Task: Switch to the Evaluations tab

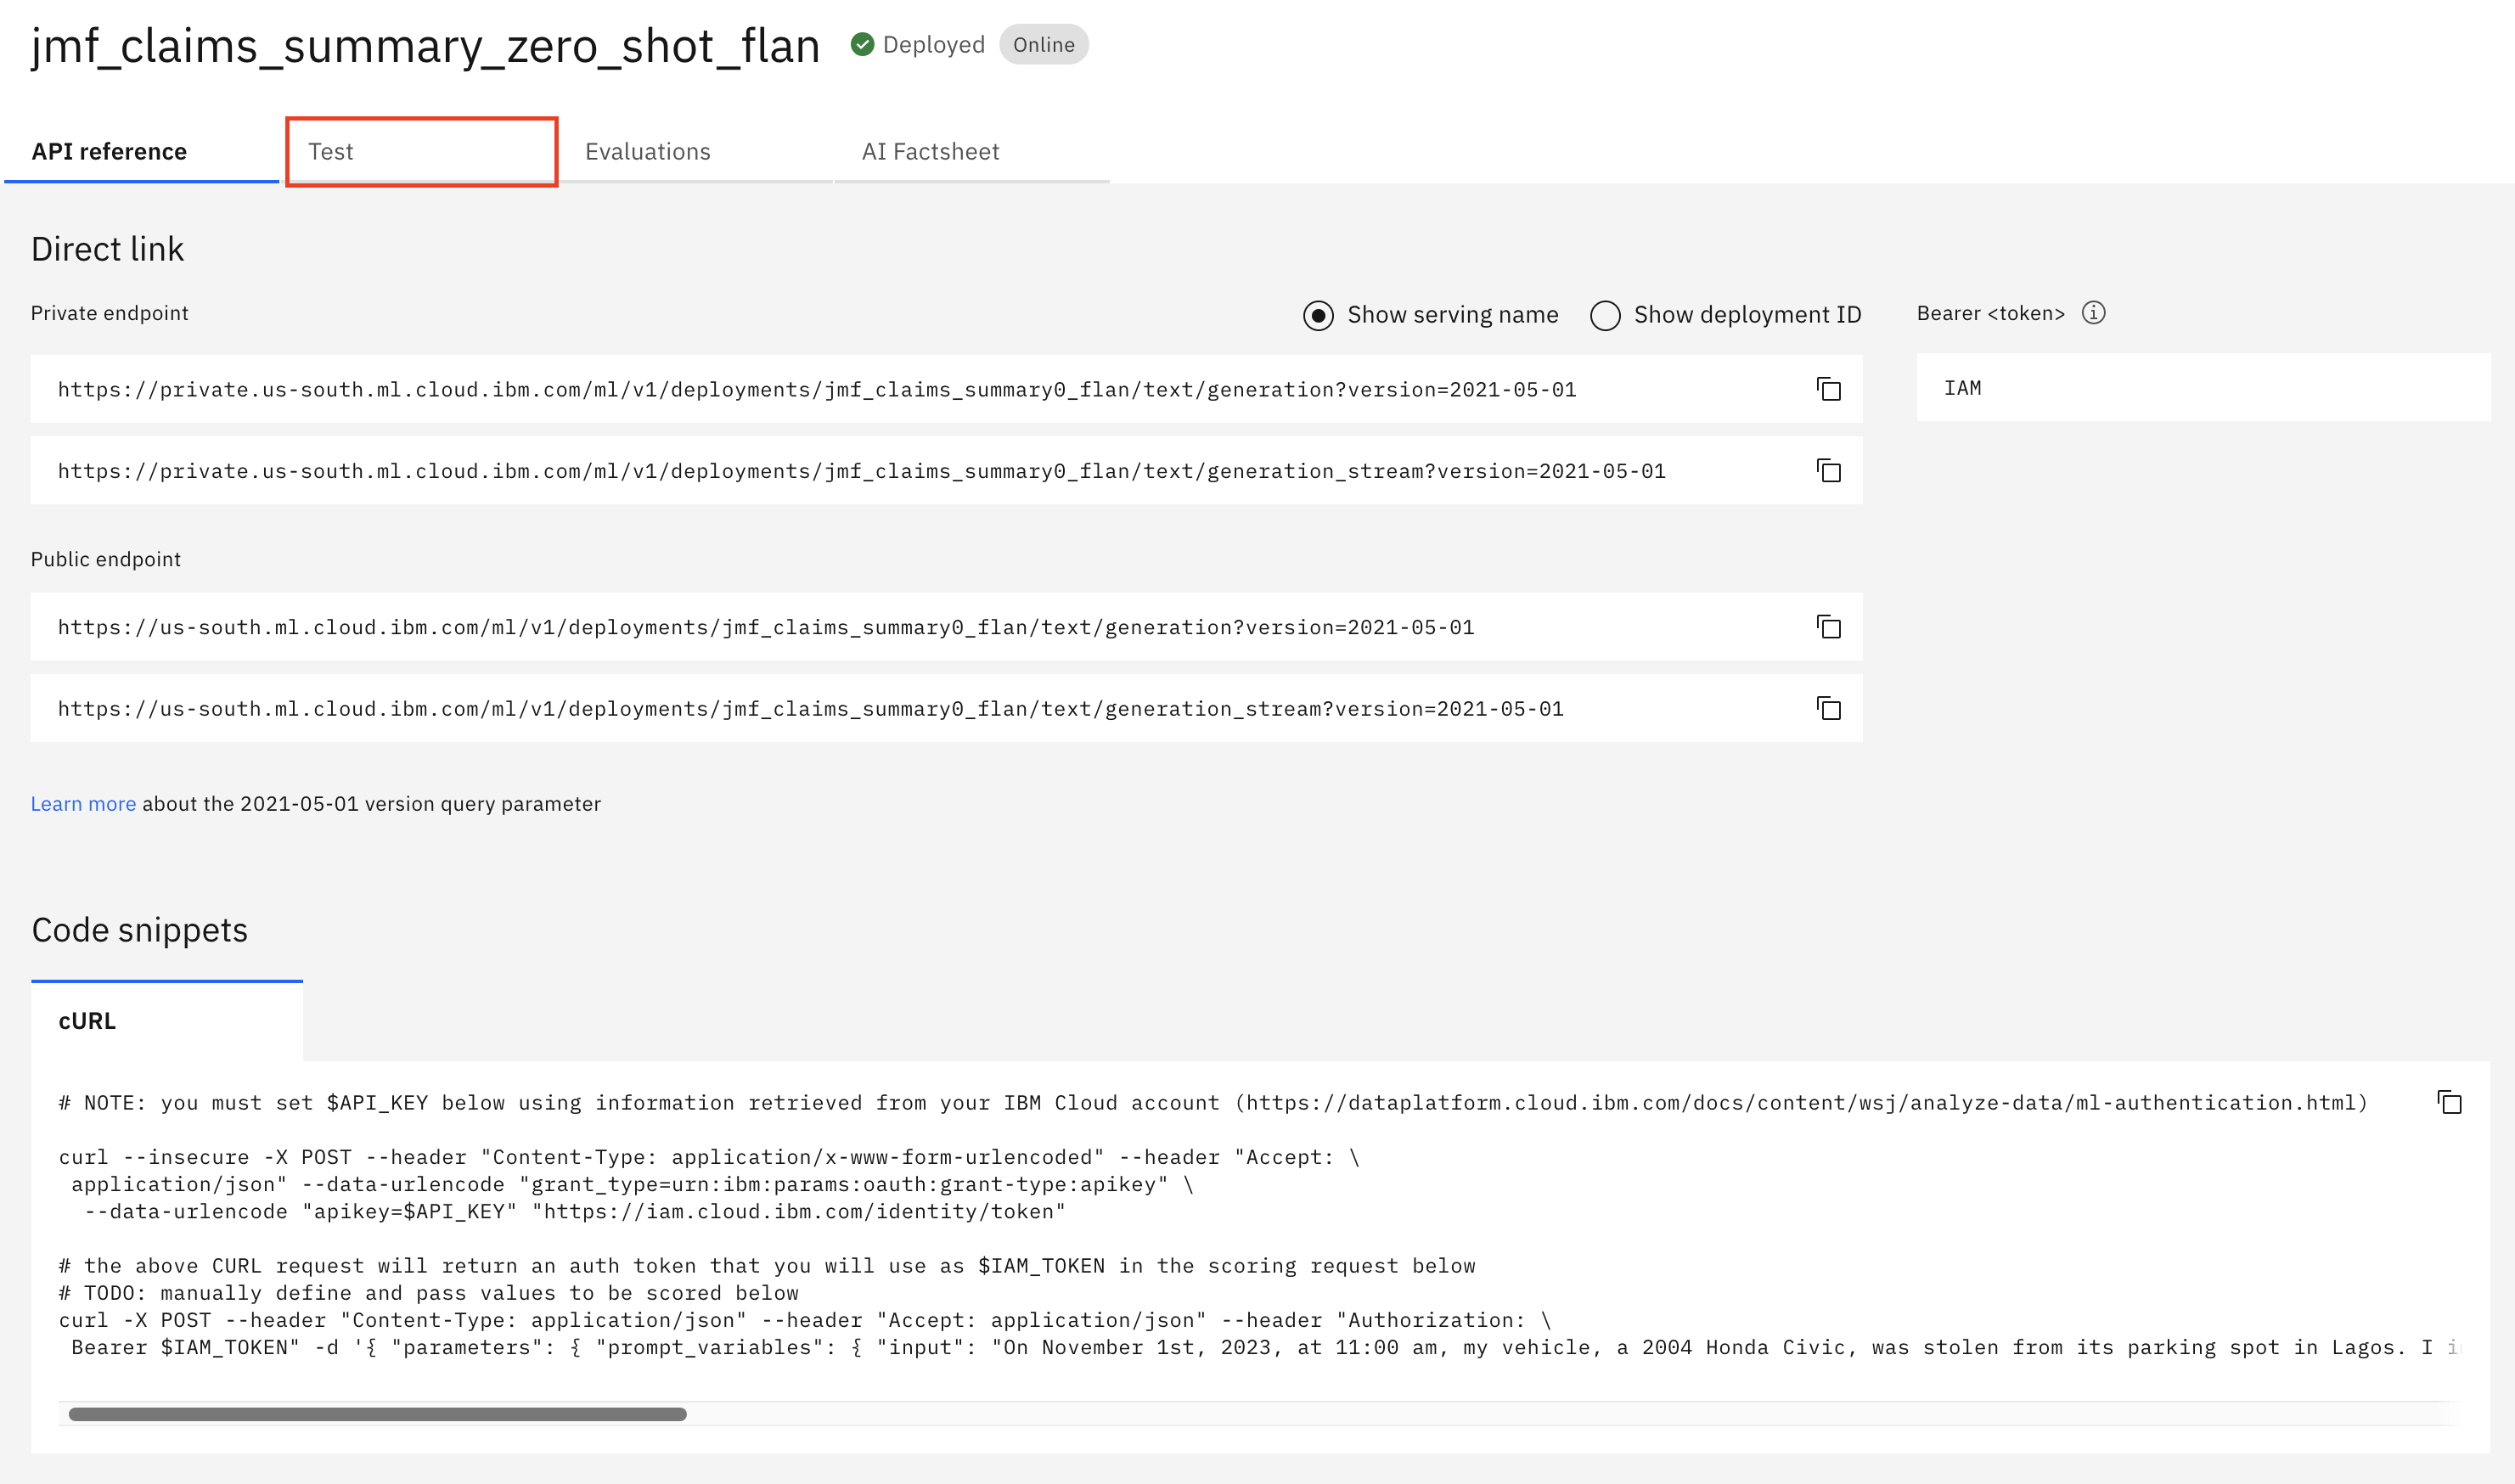Action: coord(648,150)
